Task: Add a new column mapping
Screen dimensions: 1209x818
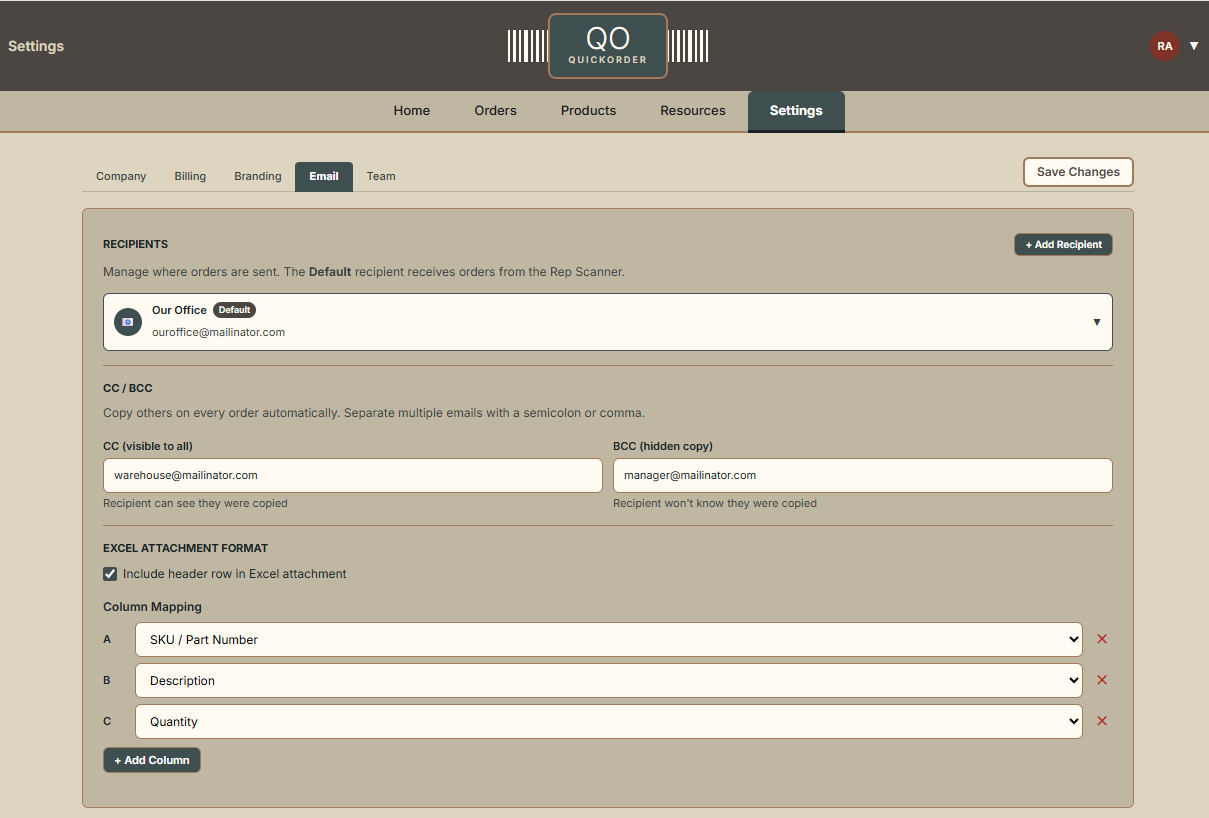Action: [x=152, y=760]
